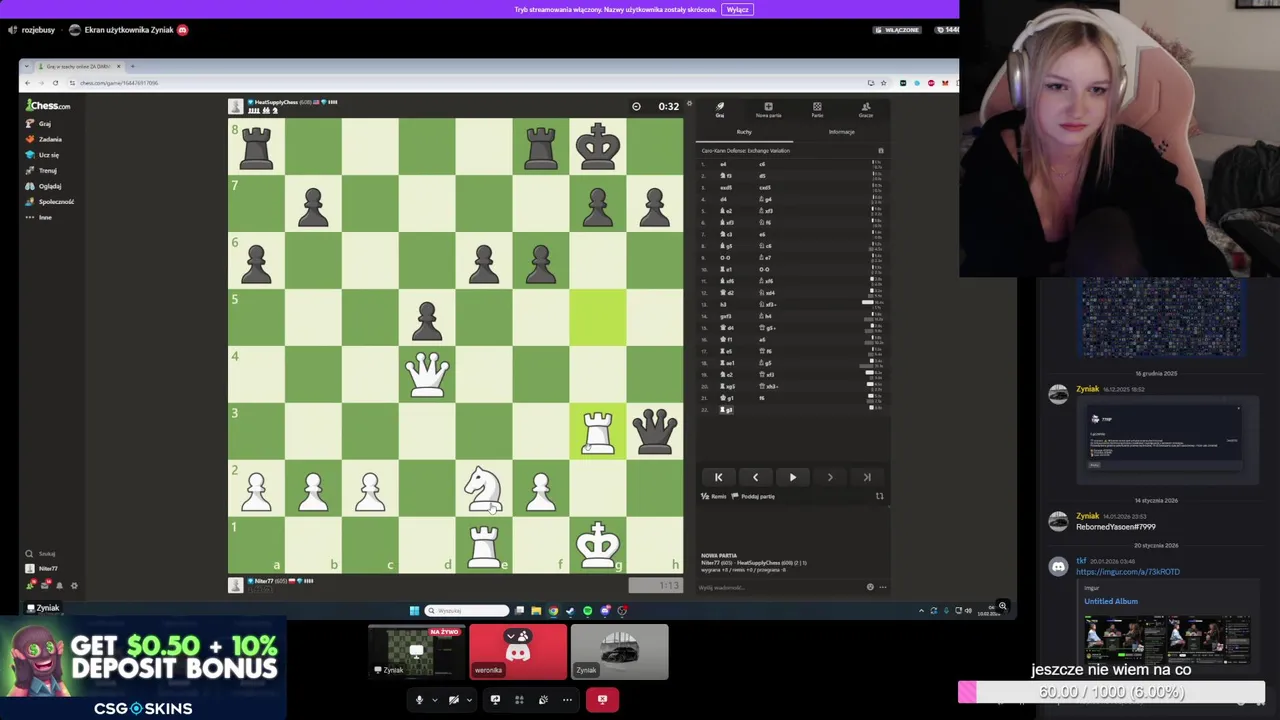Select the Graj panel tab icon
1280x720 pixels.
[x=719, y=109]
